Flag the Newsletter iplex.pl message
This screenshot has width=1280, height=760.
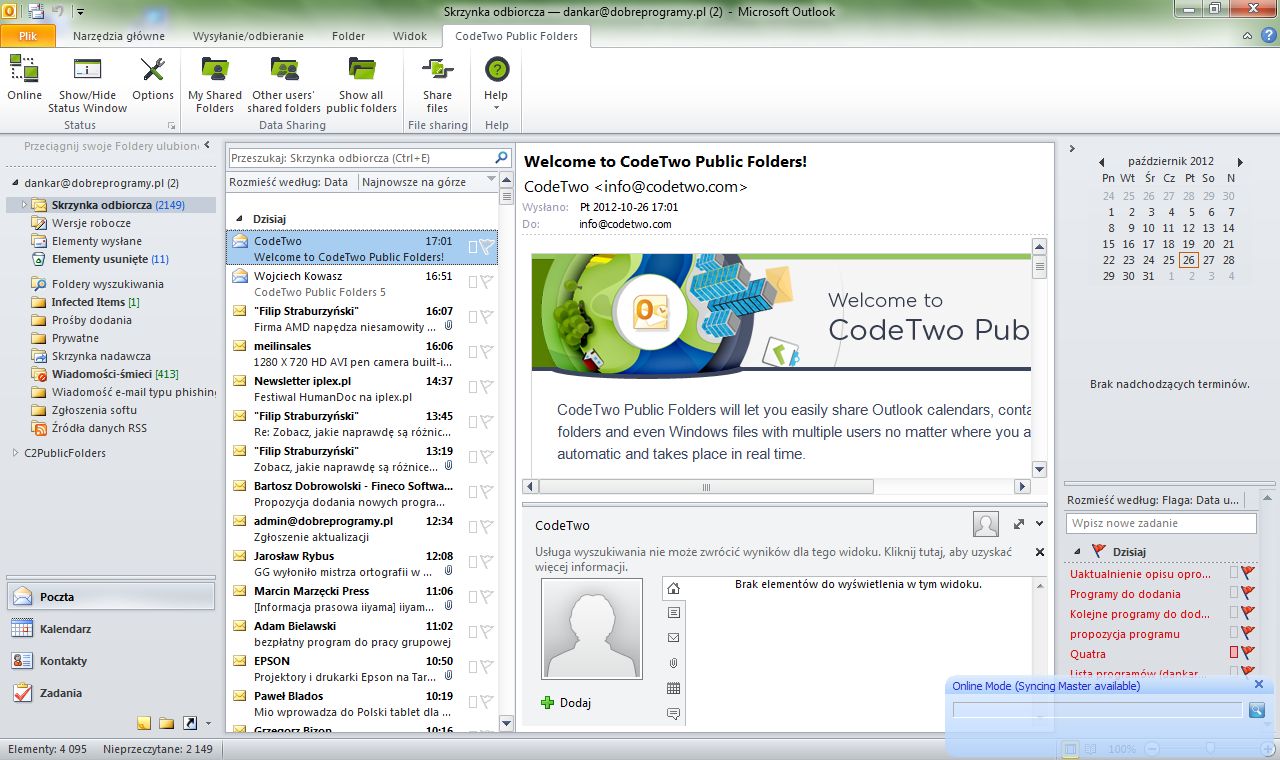(x=487, y=387)
